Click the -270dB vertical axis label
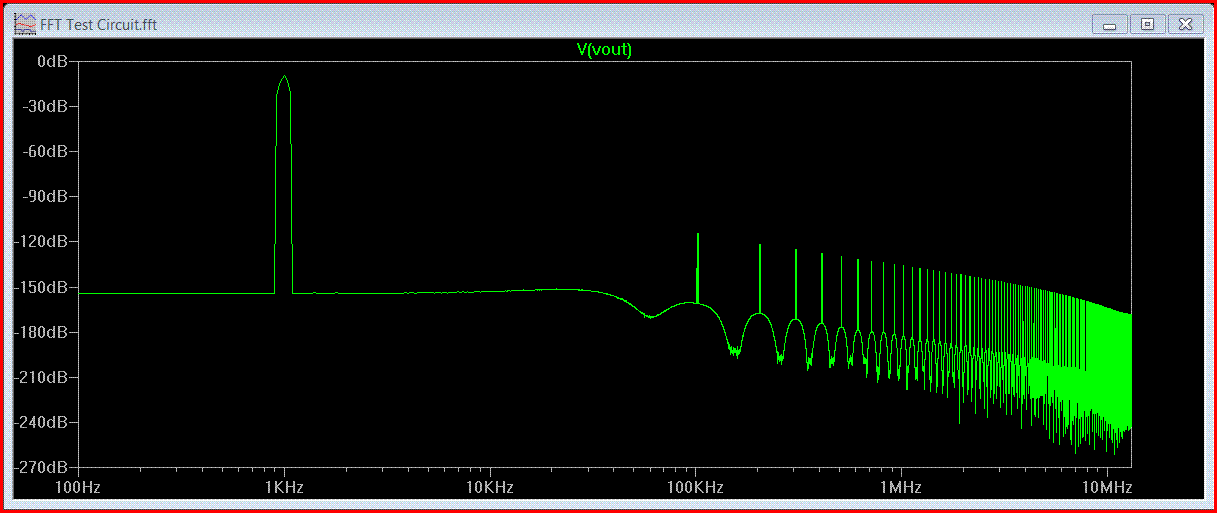Screen dimensions: 1217x513 (43, 467)
